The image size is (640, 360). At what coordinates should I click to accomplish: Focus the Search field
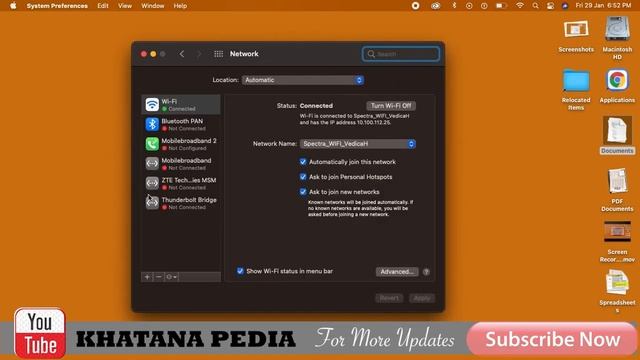401,54
